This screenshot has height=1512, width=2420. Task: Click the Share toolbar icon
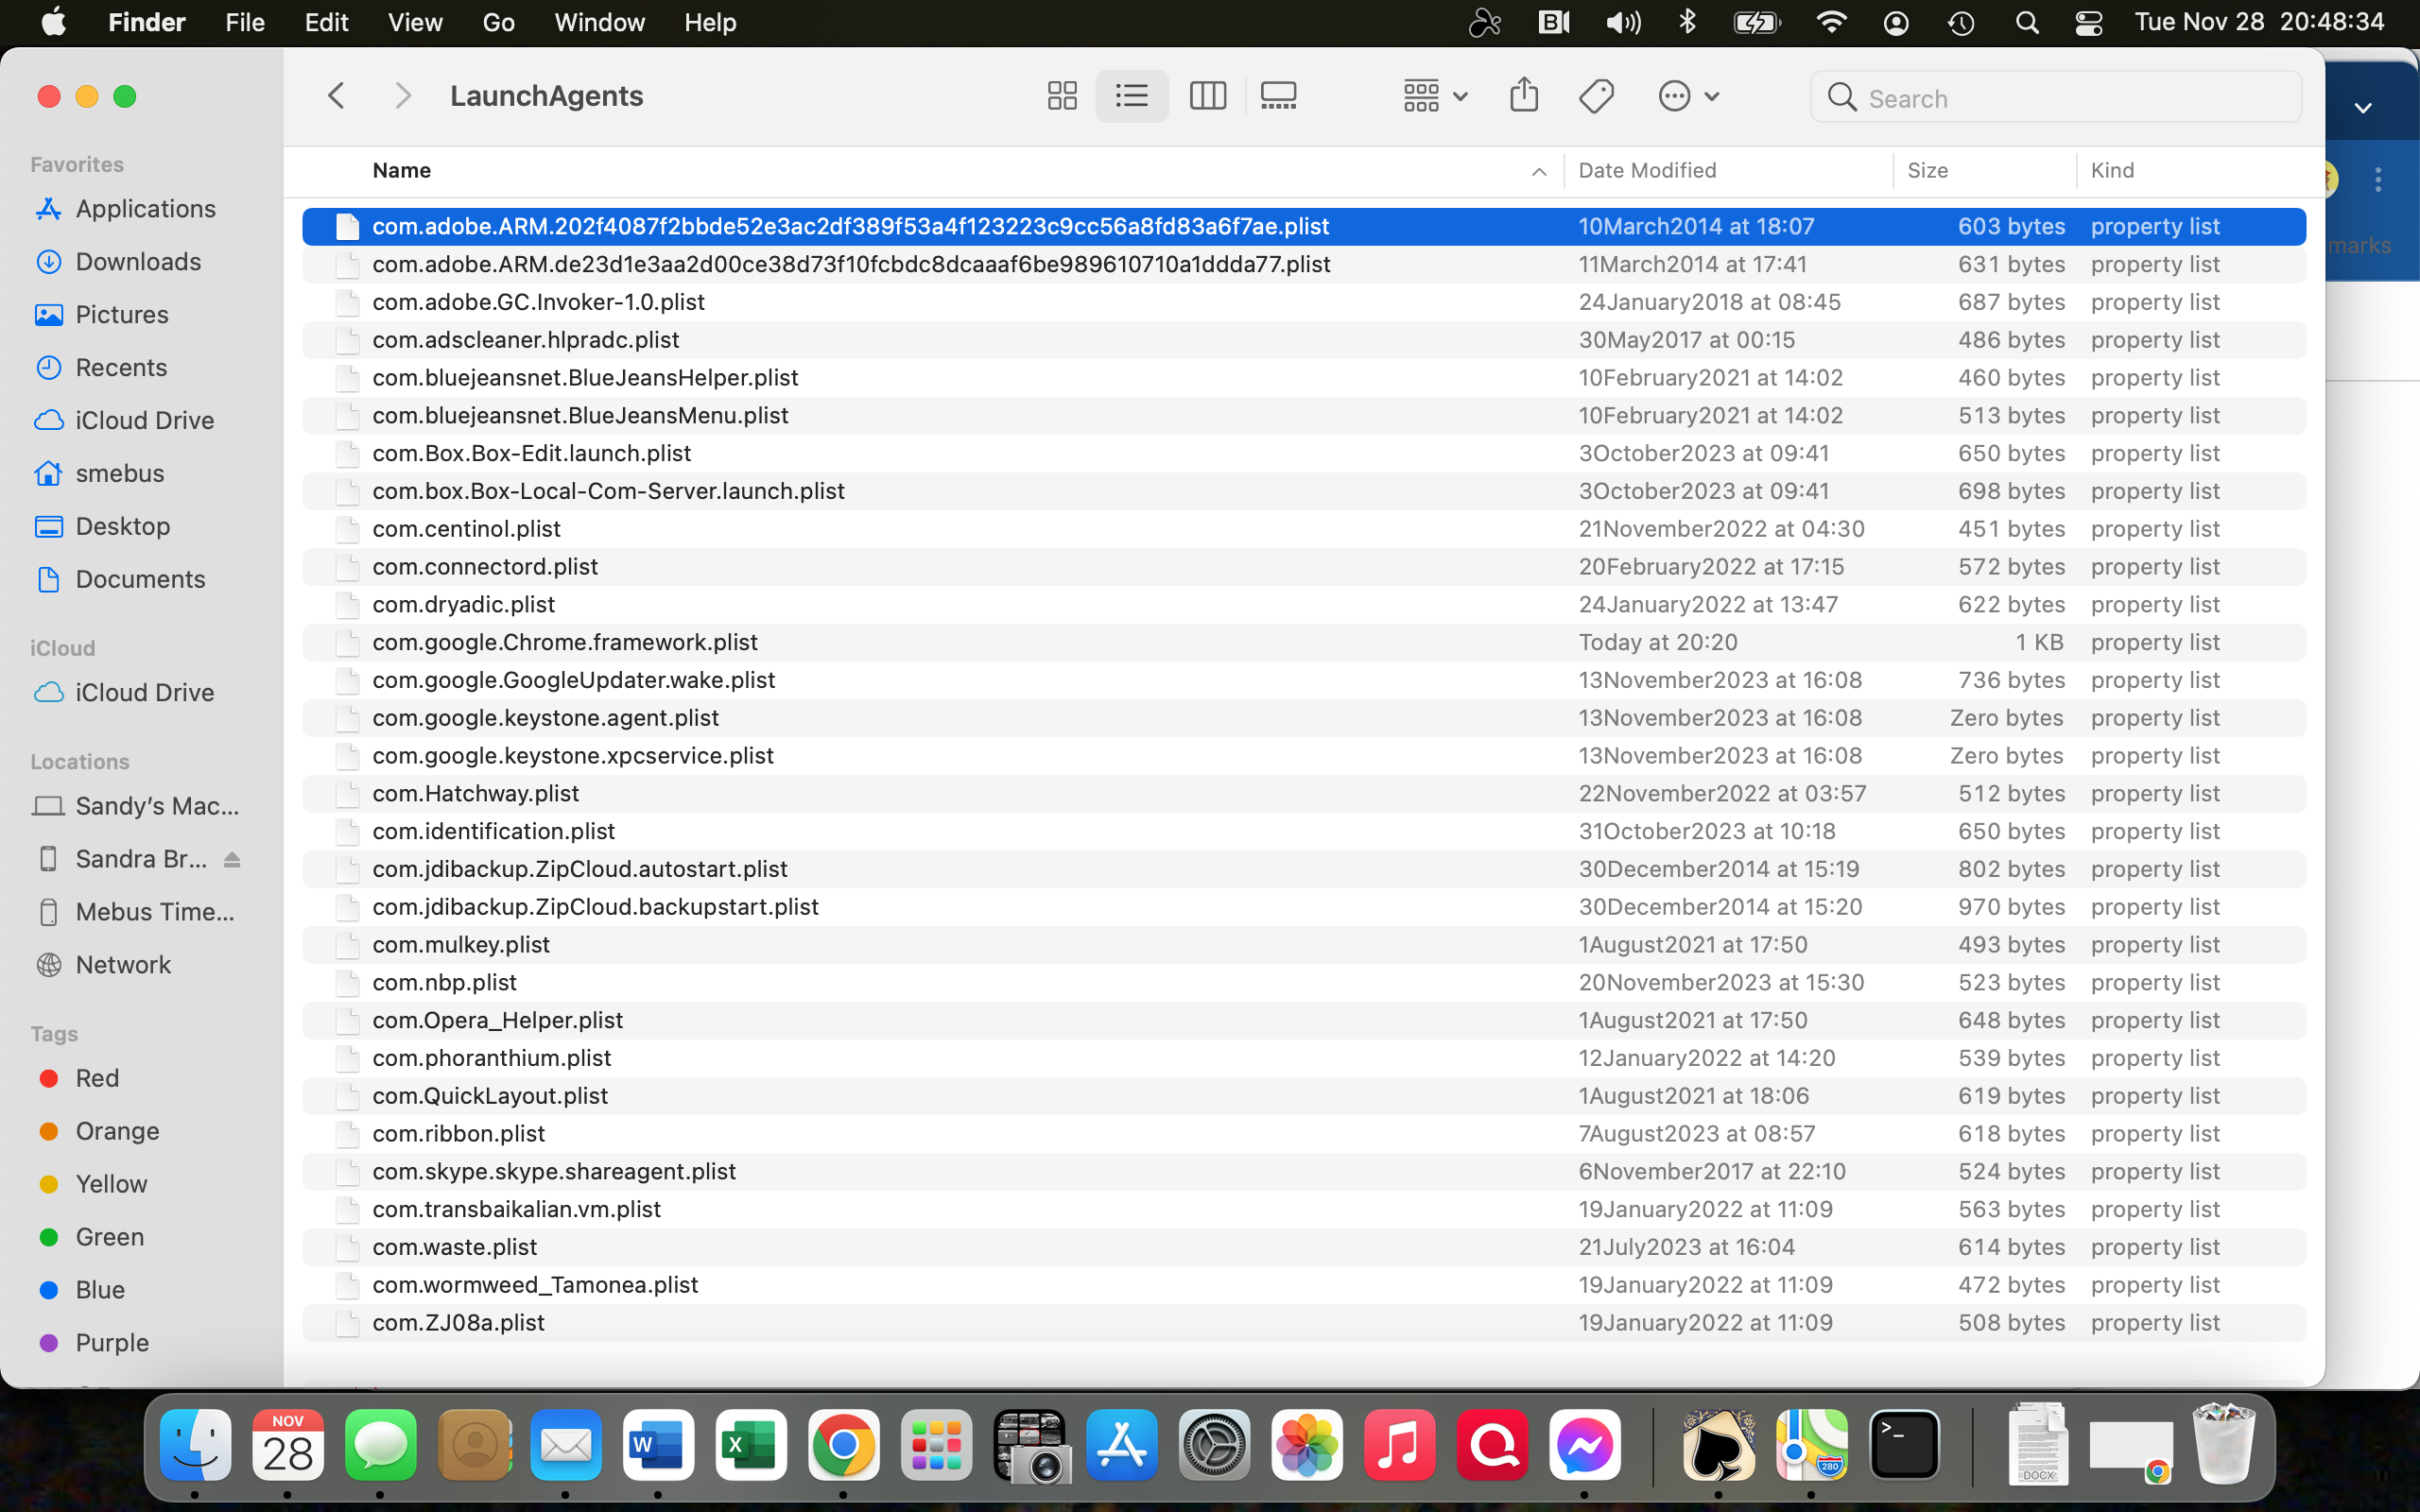(1523, 96)
